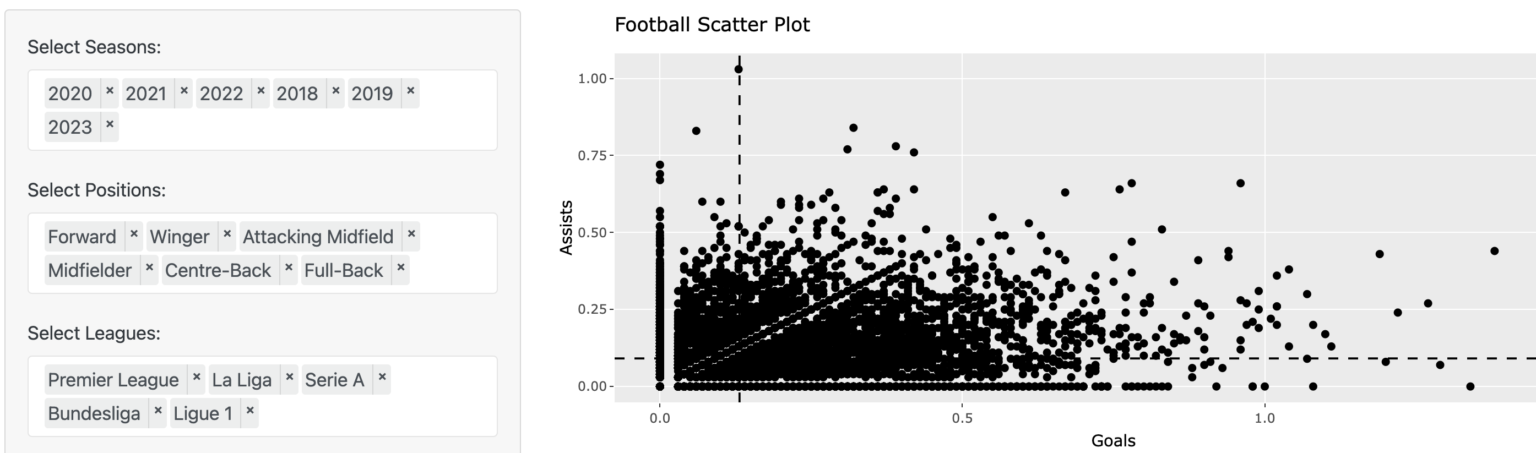Remove the La Liga league tag
This screenshot has width=1536, height=453.
click(290, 378)
